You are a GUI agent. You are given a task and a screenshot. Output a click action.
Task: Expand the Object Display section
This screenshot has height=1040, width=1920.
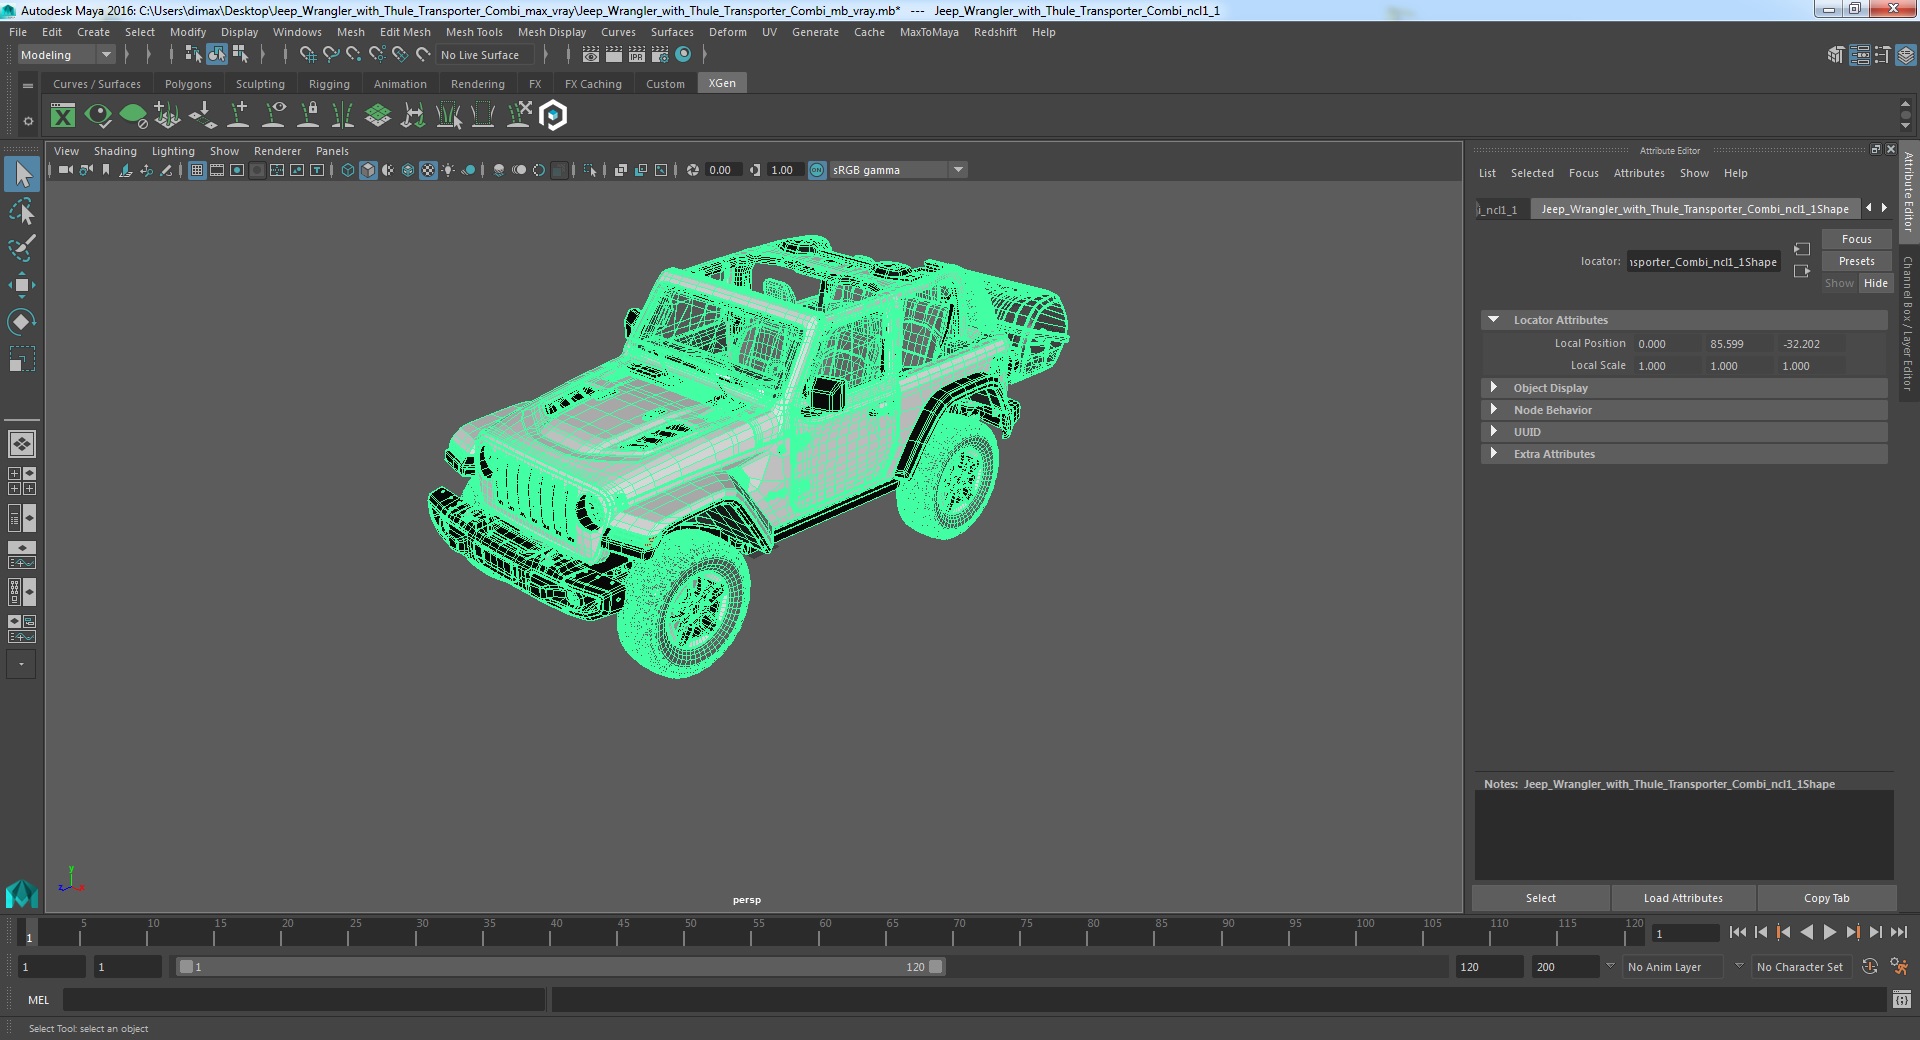coord(1493,388)
